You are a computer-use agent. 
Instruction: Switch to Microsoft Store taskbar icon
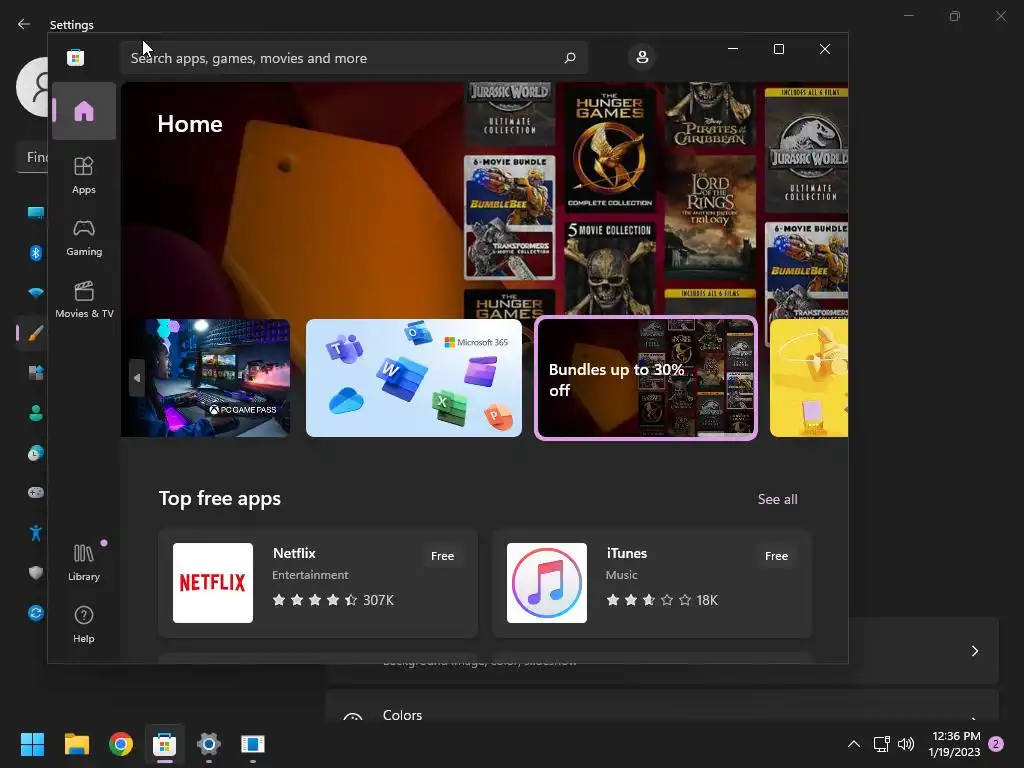tap(165, 744)
